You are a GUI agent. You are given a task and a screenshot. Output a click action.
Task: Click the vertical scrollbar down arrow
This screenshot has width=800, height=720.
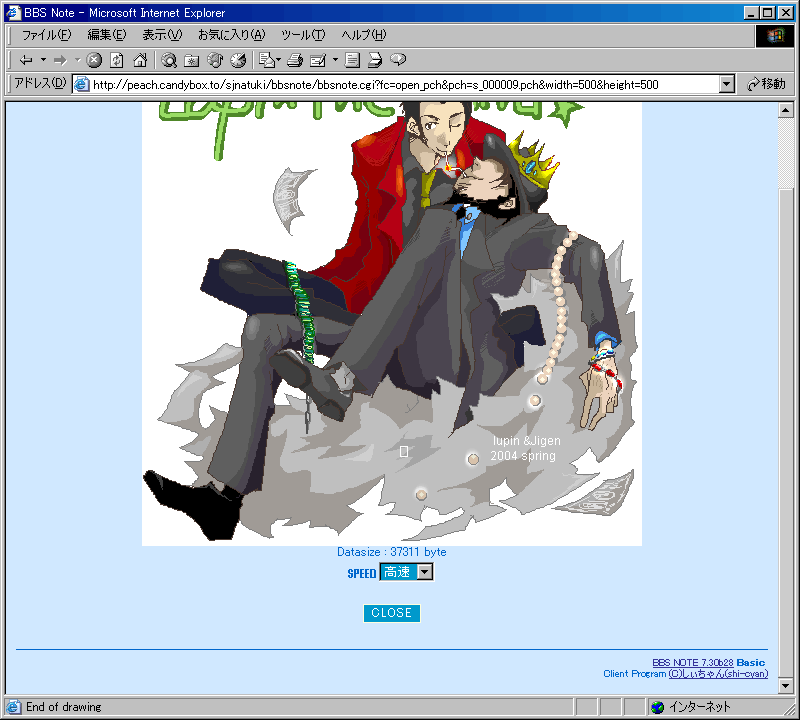click(786, 685)
